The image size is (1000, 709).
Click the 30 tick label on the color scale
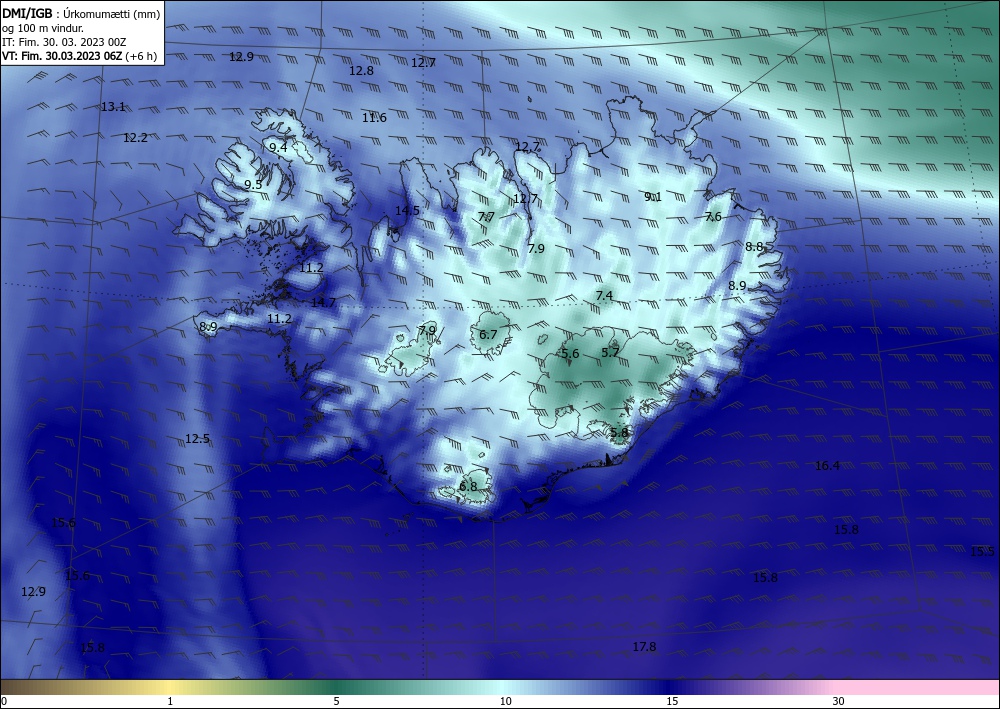tap(839, 702)
